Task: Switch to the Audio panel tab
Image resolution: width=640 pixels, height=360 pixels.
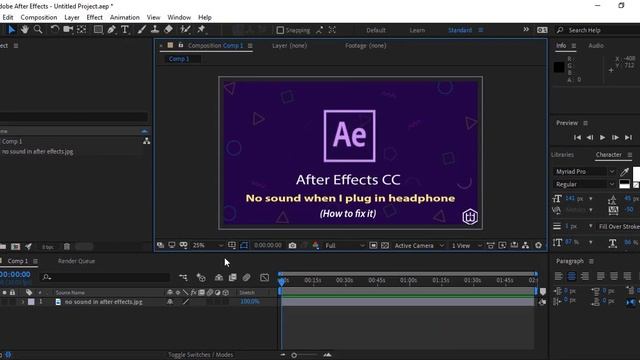Action: tap(596, 45)
